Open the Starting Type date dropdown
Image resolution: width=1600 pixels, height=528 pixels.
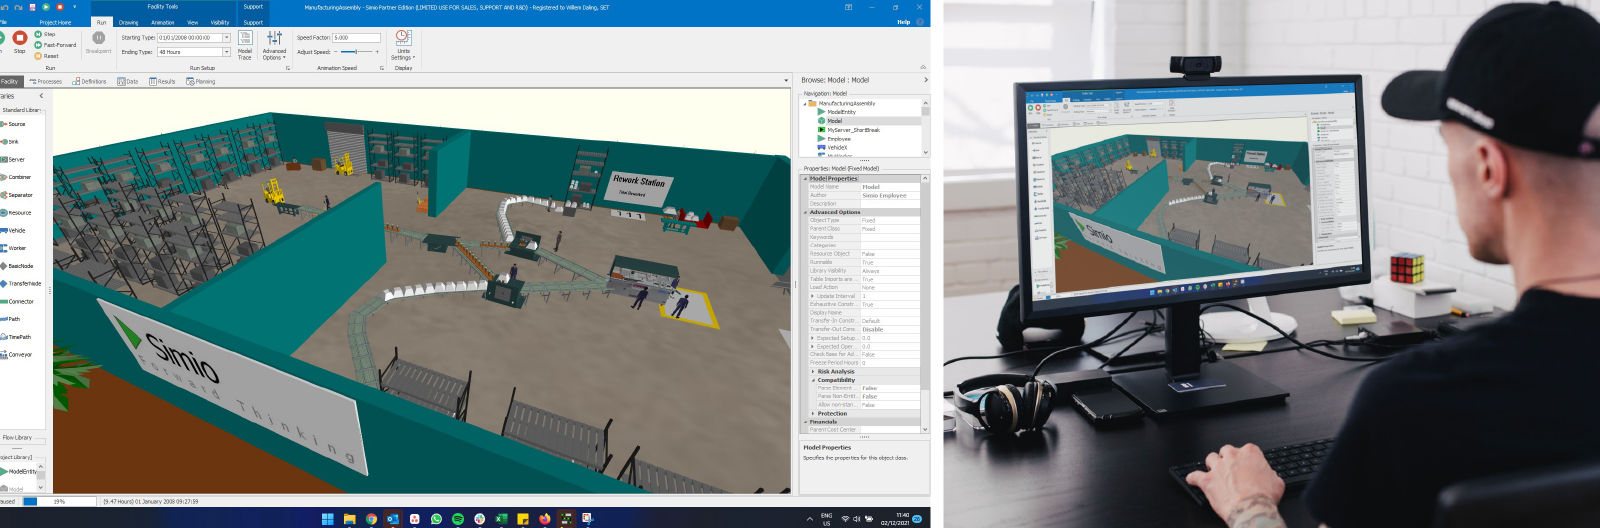(x=226, y=38)
